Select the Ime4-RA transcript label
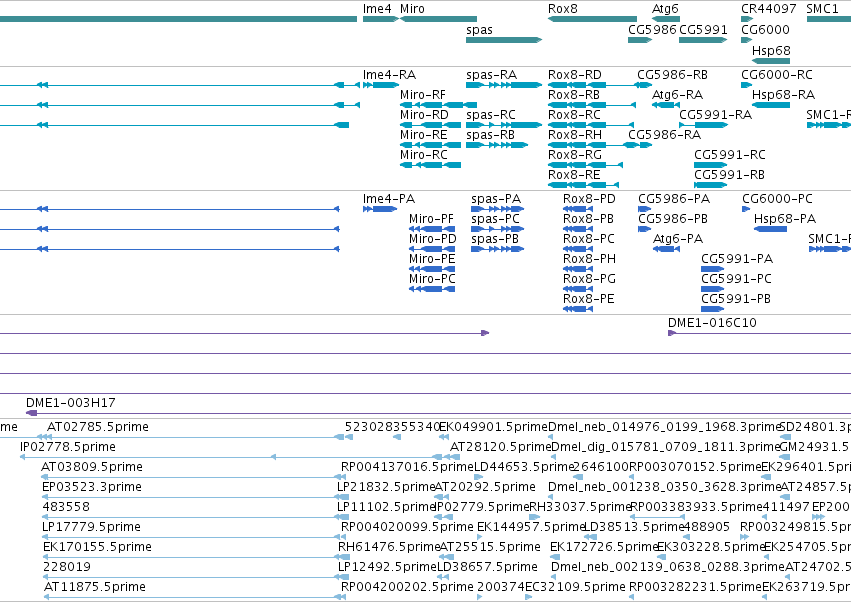Screen dimensions: 851x602 (389, 75)
